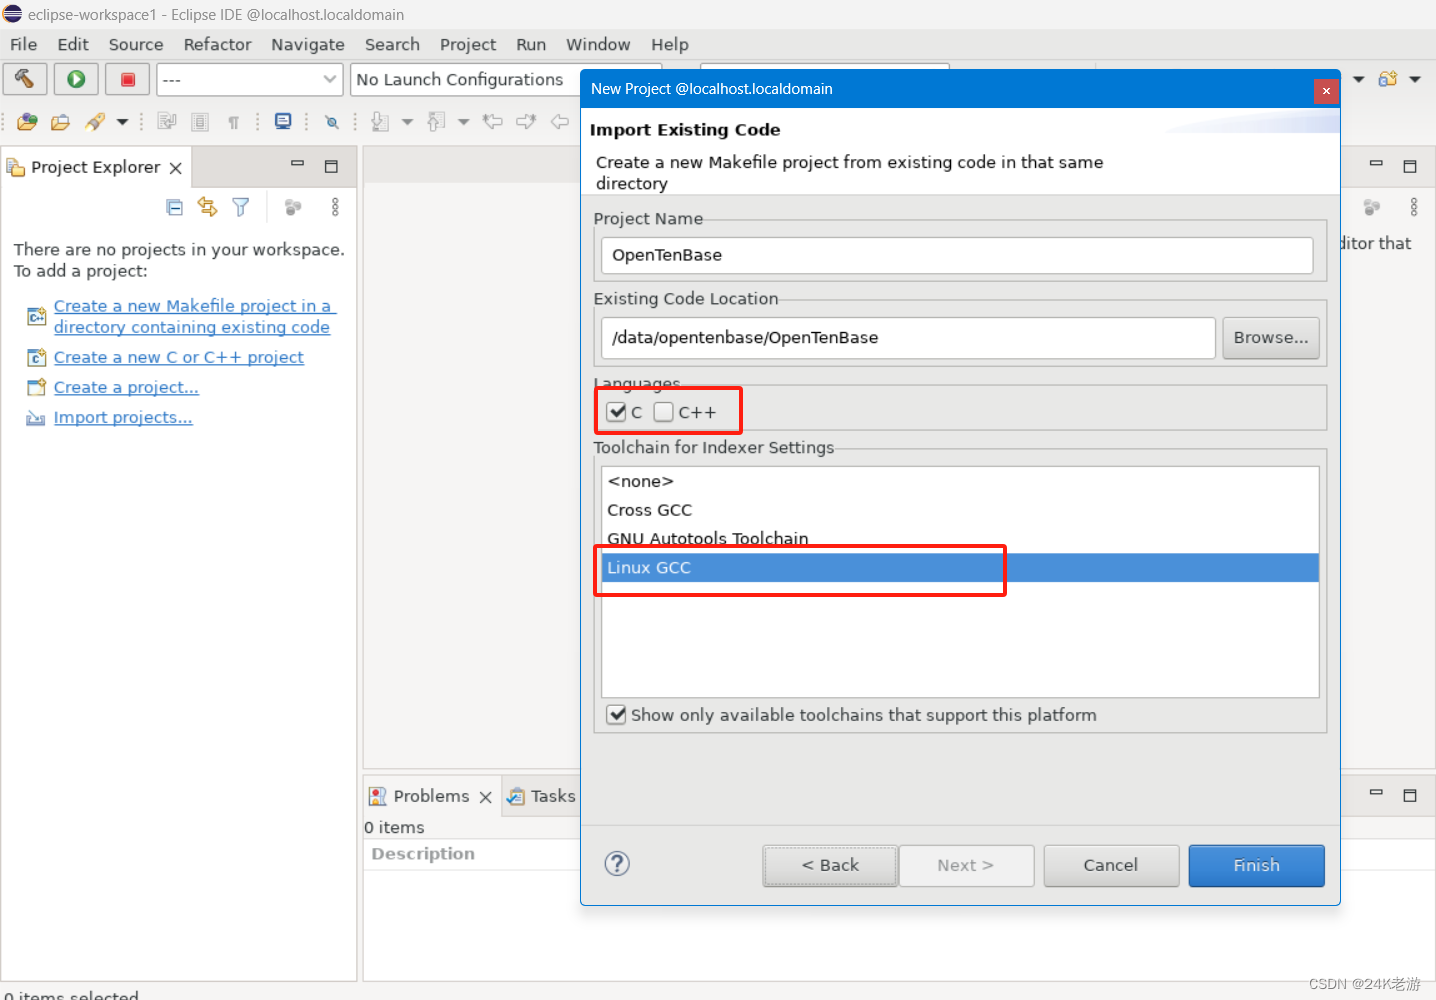The height and width of the screenshot is (1000, 1436).
Task: Expand the Search toolbar dropdown arrow
Action: [123, 122]
